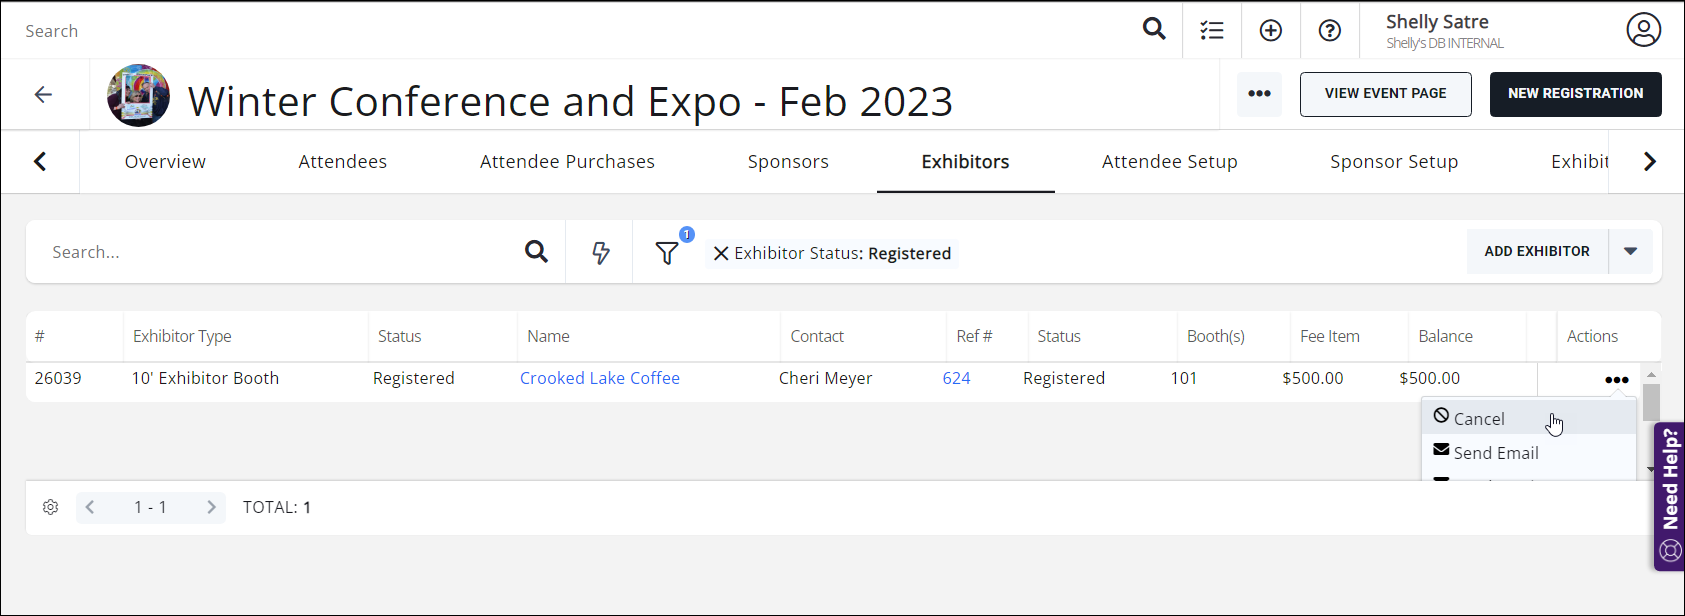Open table settings gear icon
This screenshot has height=616, width=1685.
tap(51, 507)
